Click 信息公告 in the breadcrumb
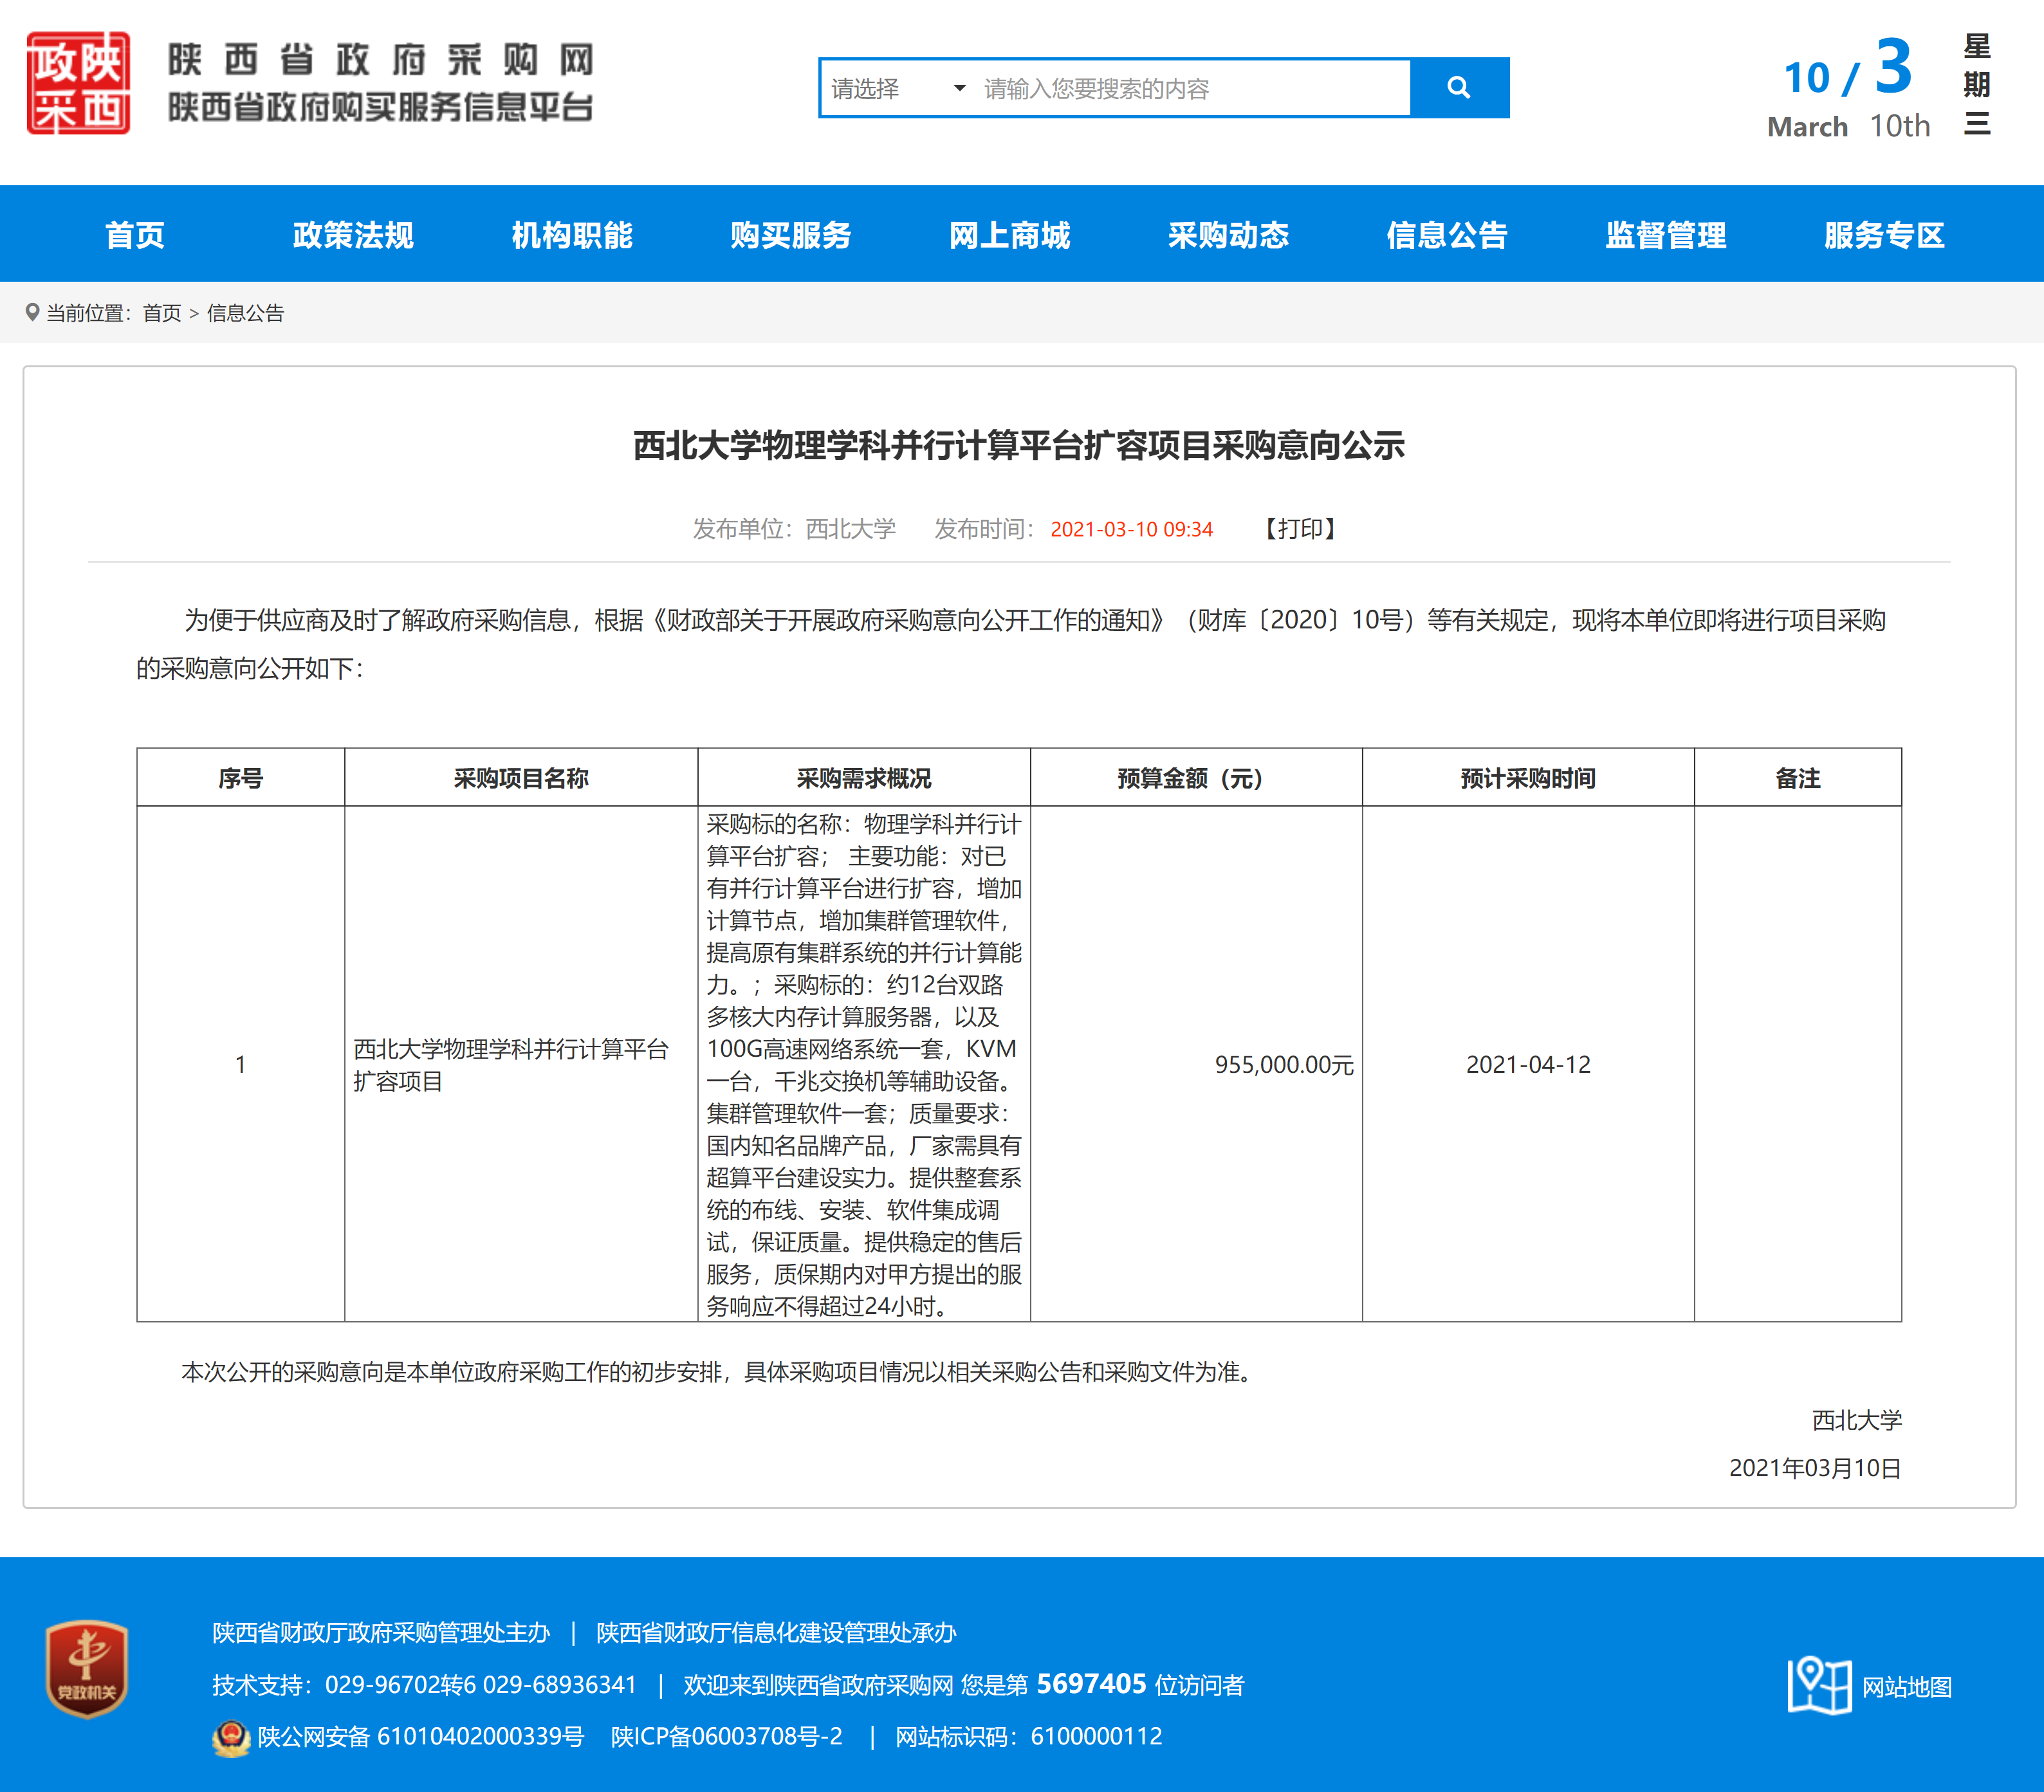Screen dimensions: 2044x1792 245,314
